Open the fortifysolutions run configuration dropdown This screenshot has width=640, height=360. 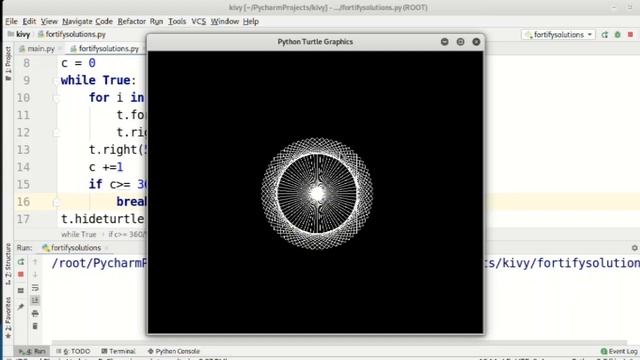[x=558, y=35]
